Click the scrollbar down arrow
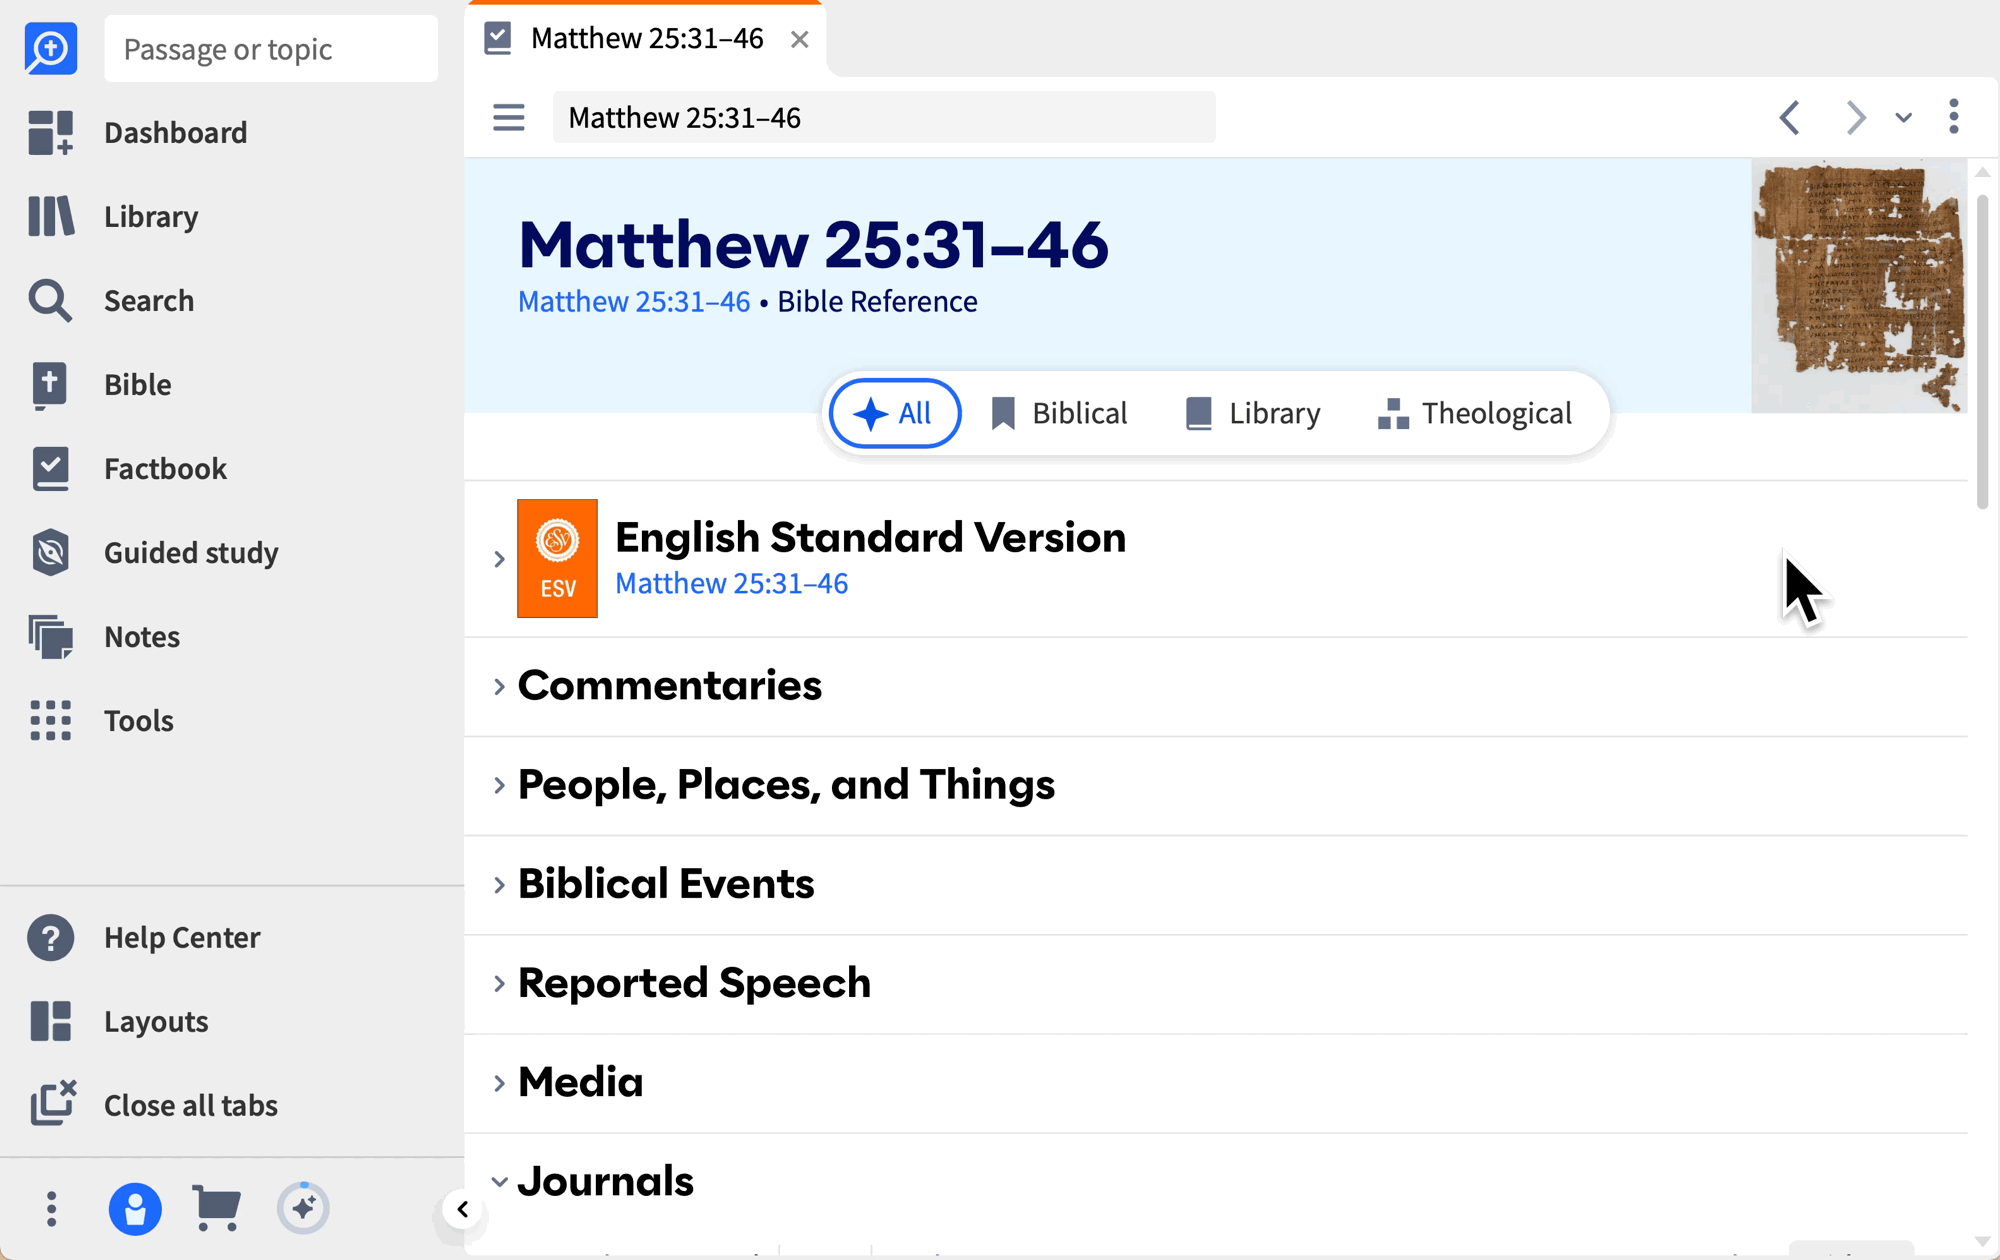Viewport: 2000px width, 1260px height. 1982,1241
